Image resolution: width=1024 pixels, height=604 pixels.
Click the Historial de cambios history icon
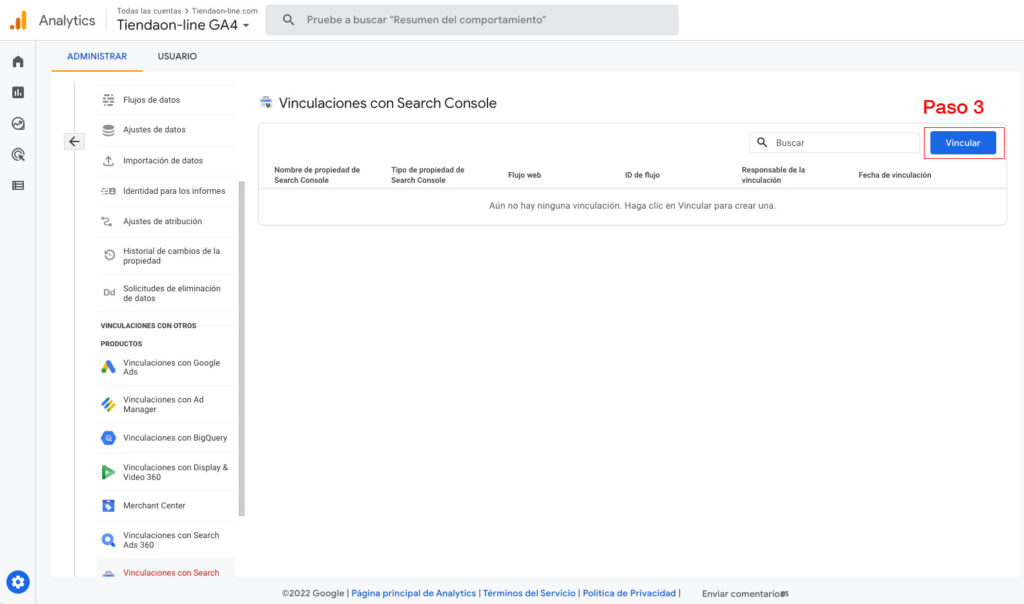(109, 255)
